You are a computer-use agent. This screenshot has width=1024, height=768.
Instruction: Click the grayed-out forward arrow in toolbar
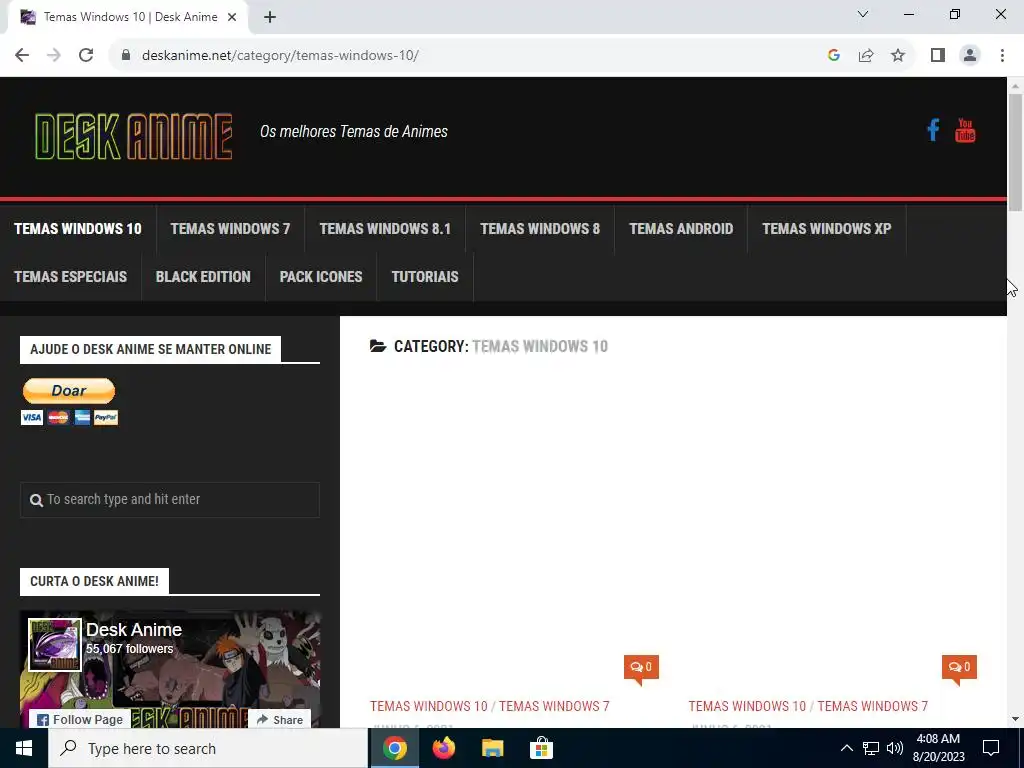click(54, 55)
